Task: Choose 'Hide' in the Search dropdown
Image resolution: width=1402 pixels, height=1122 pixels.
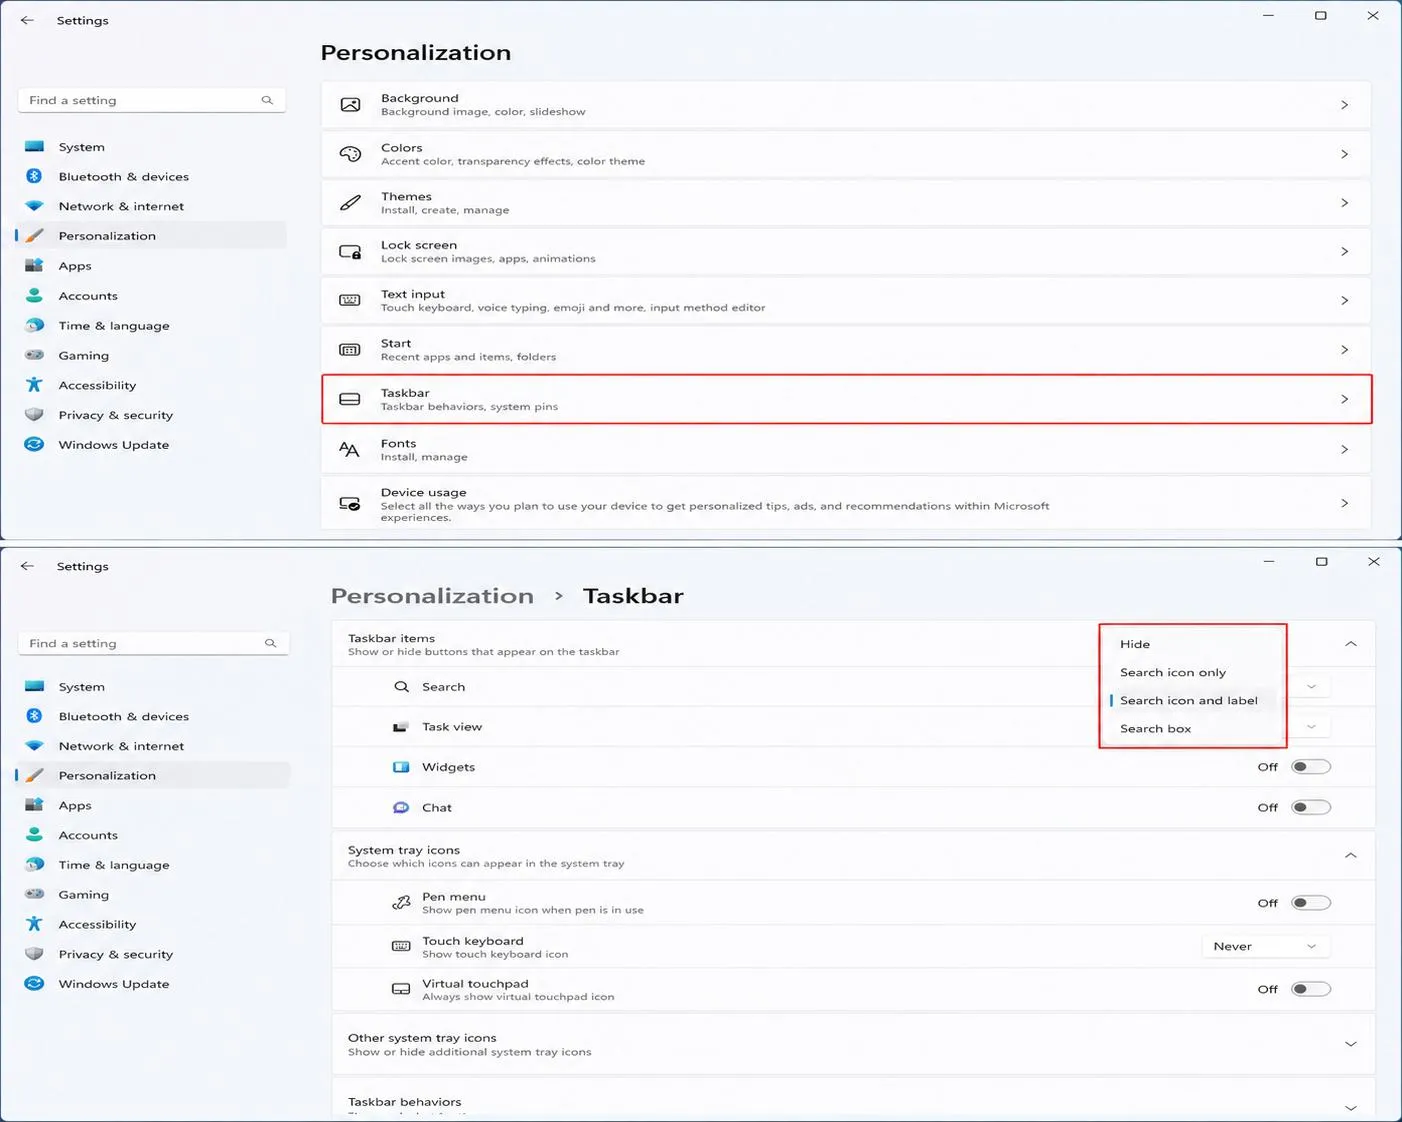Action: [1192, 644]
